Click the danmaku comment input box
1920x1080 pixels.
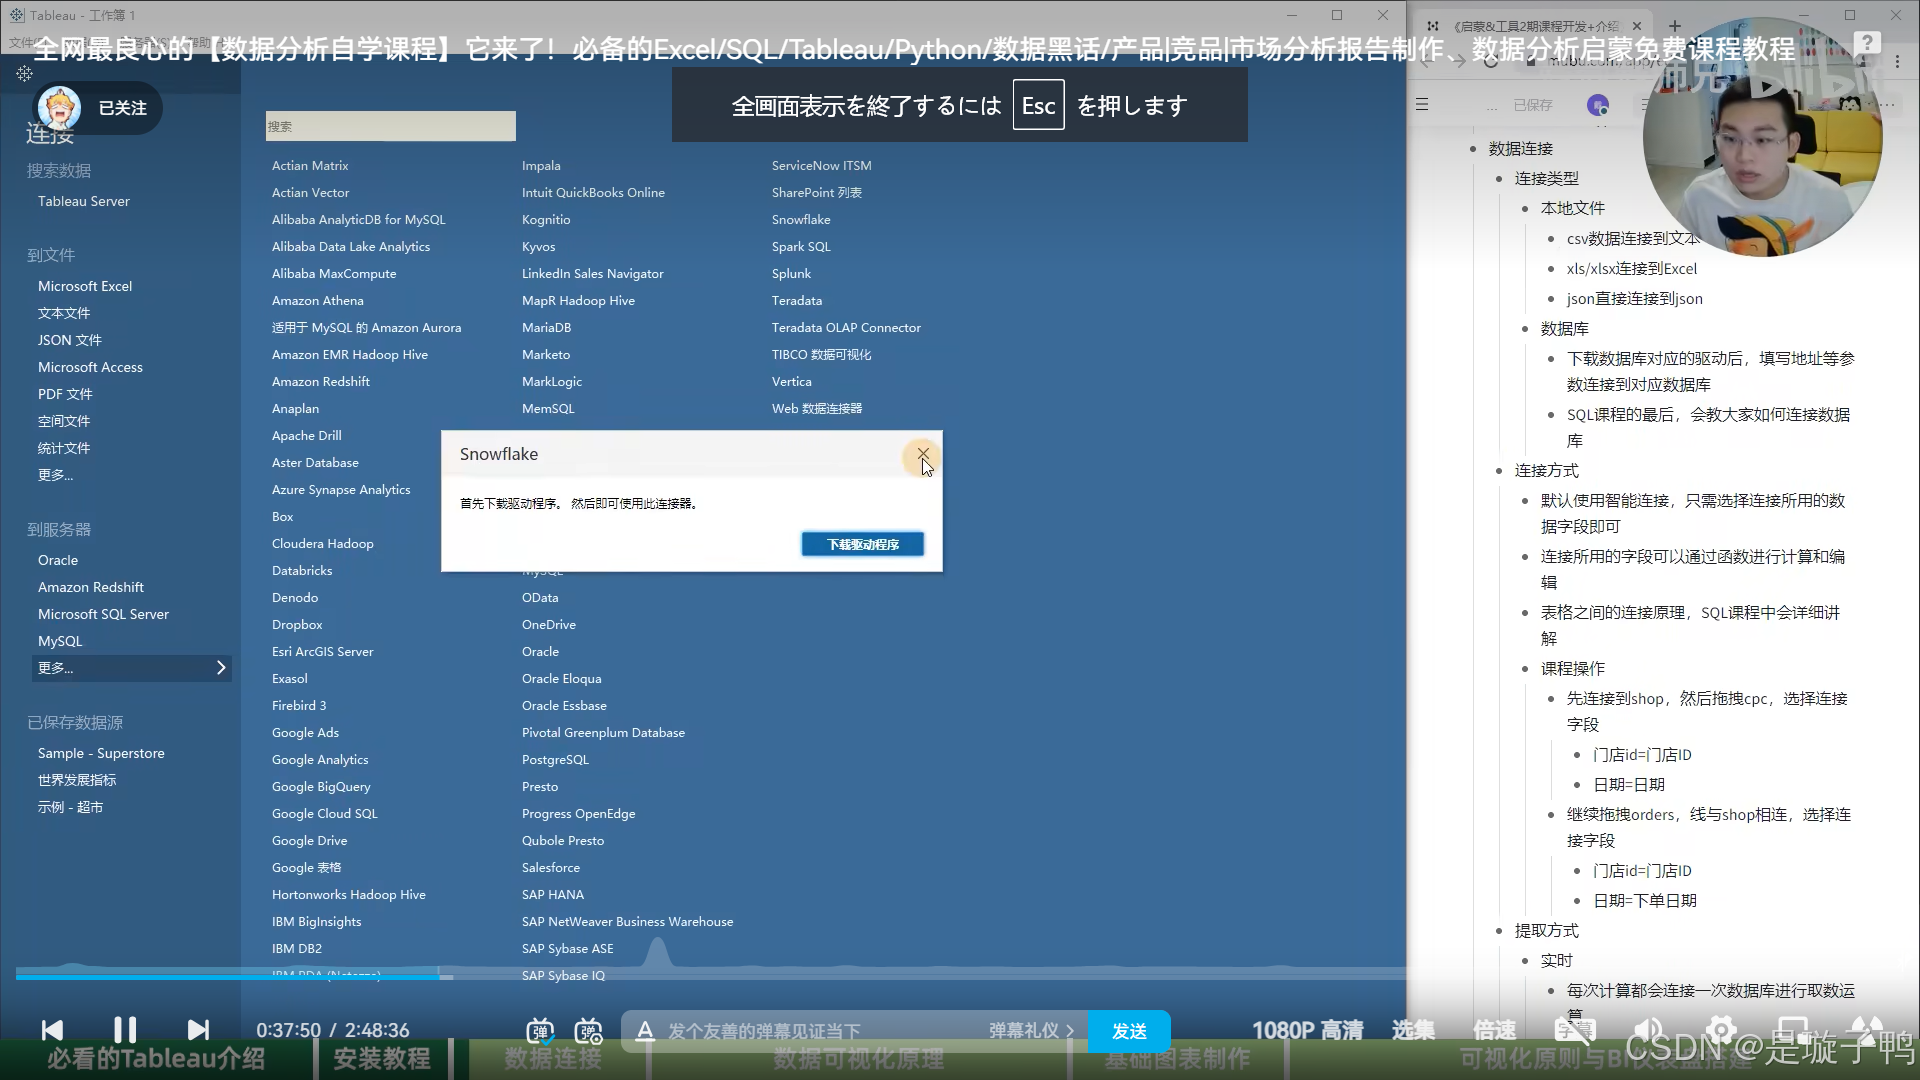pyautogui.click(x=820, y=1031)
